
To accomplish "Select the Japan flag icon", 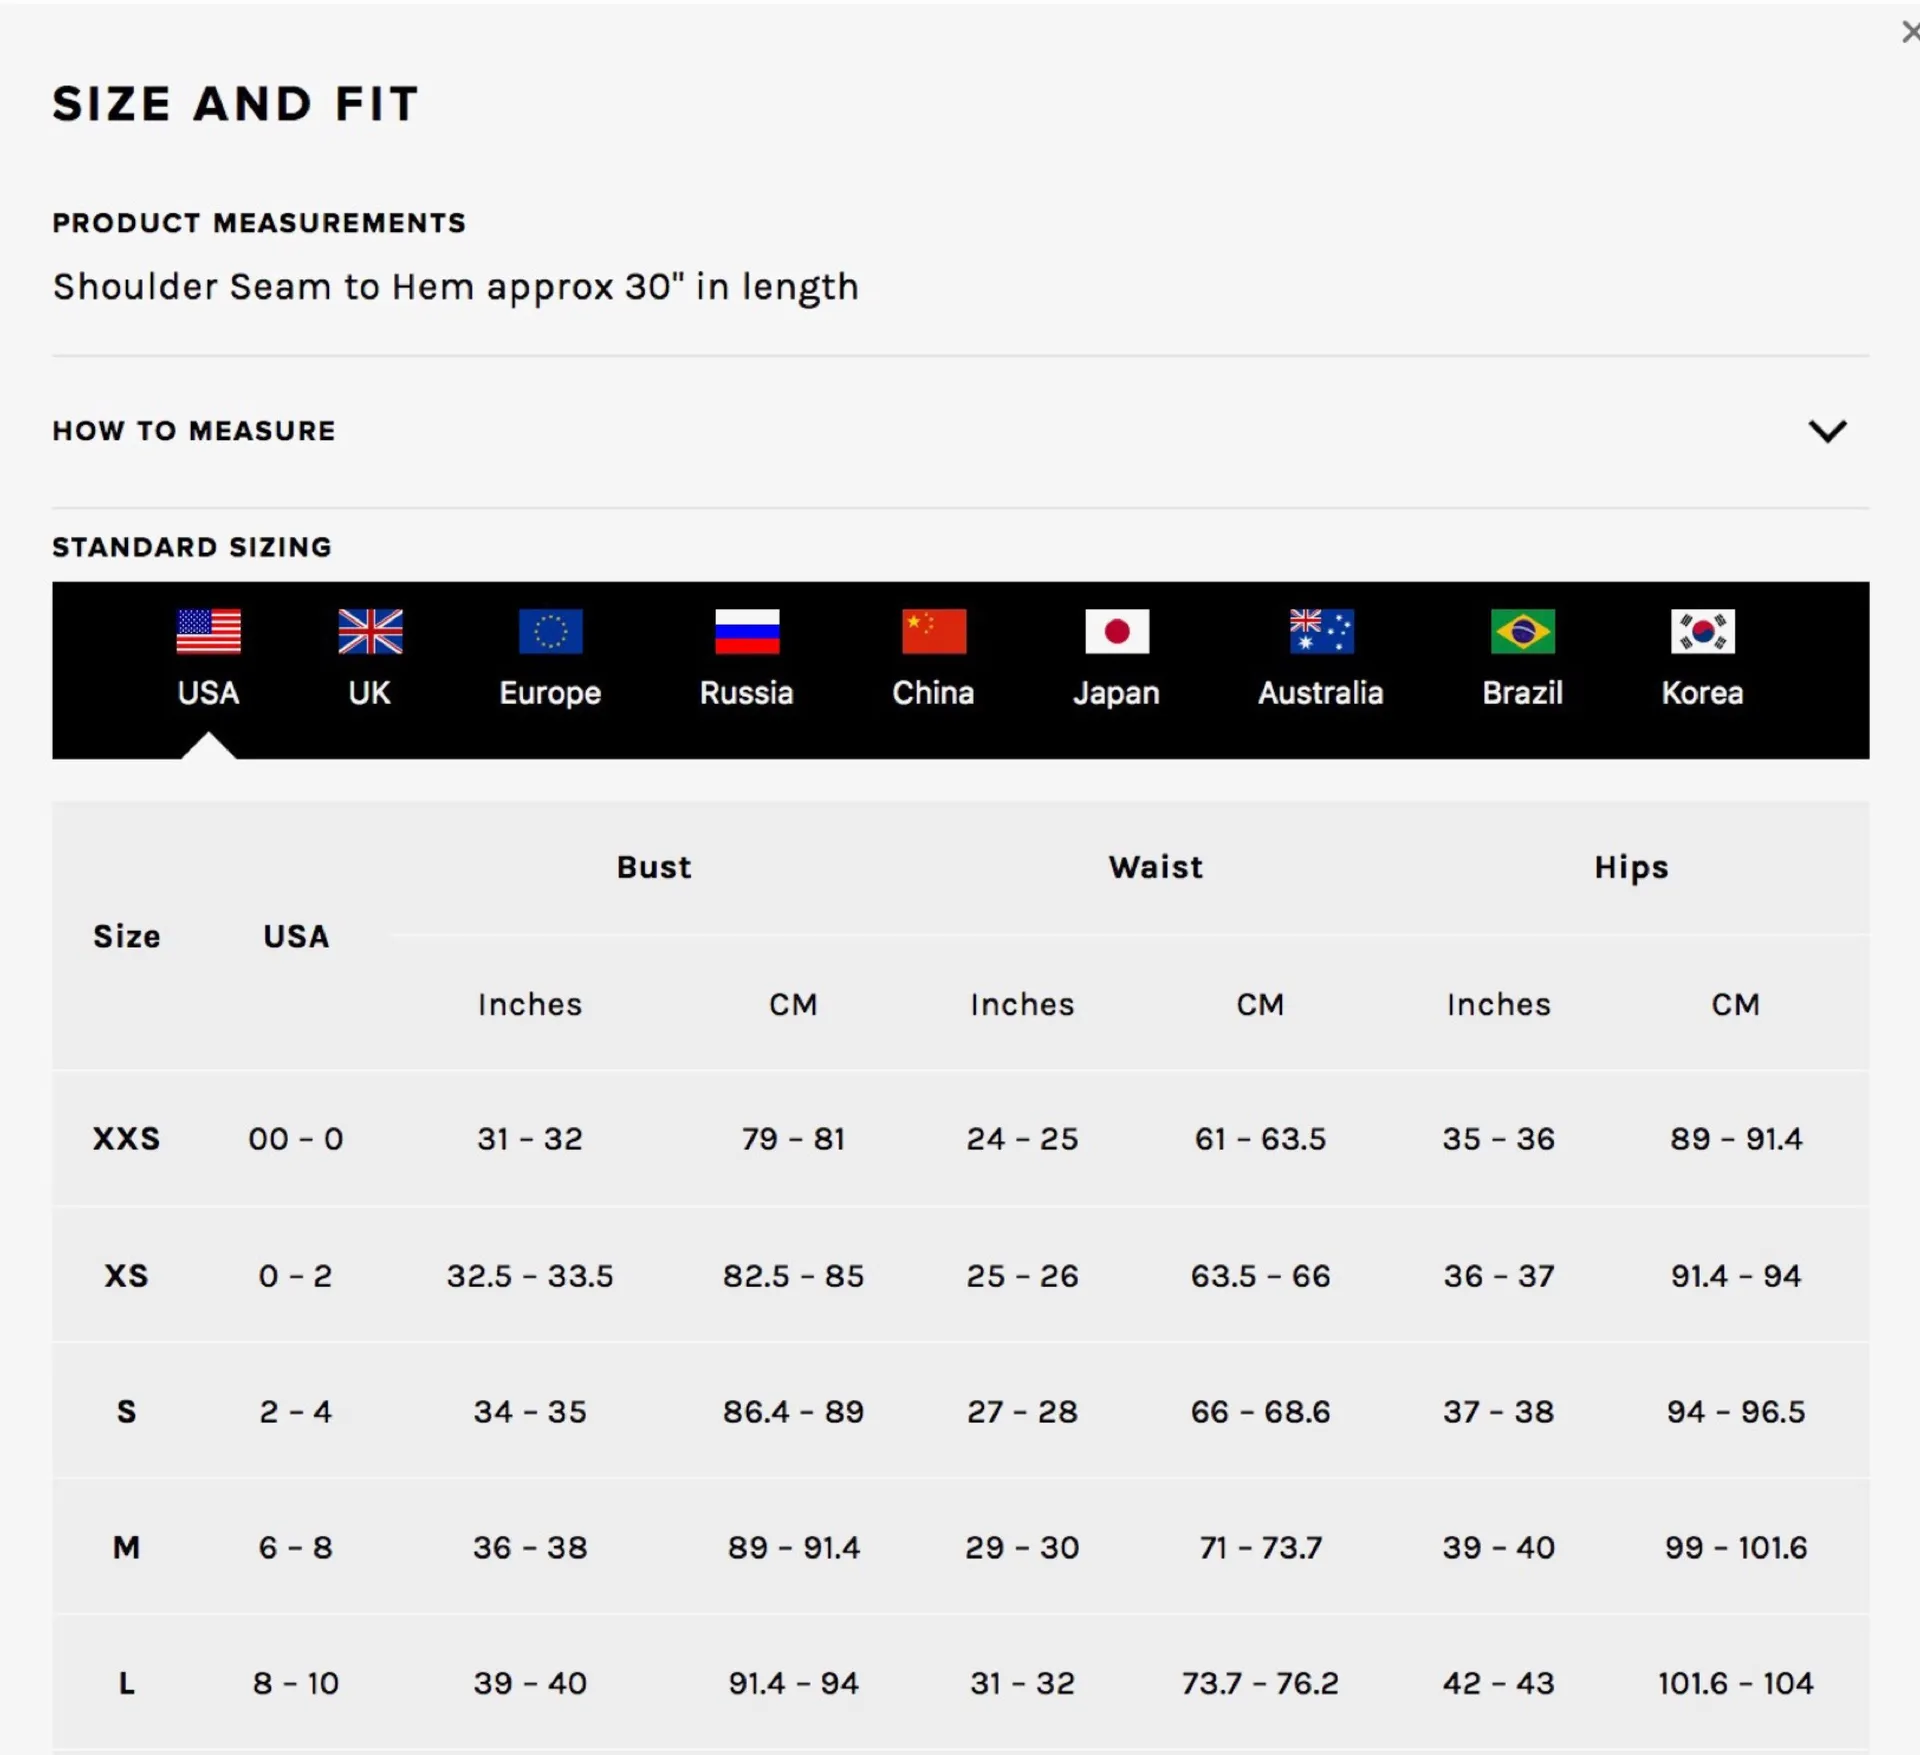I will (1117, 631).
